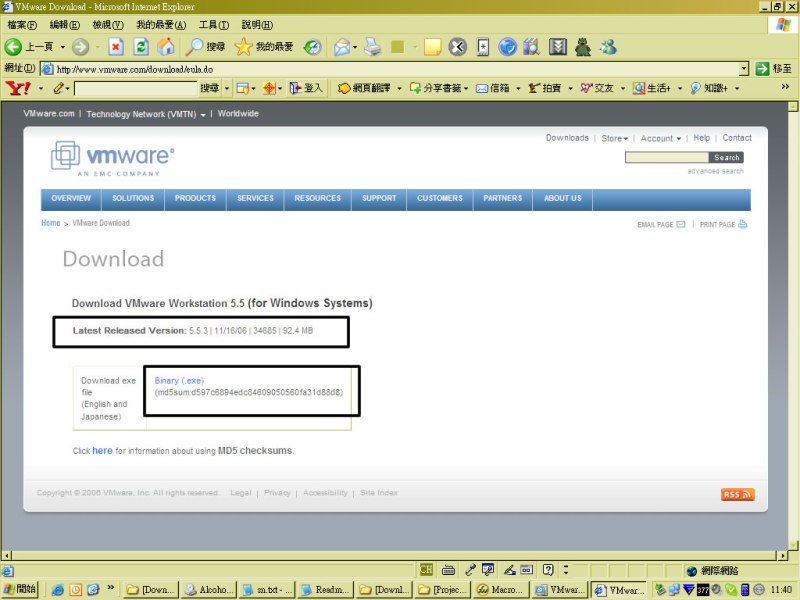Click the VMware logo

coord(113,159)
